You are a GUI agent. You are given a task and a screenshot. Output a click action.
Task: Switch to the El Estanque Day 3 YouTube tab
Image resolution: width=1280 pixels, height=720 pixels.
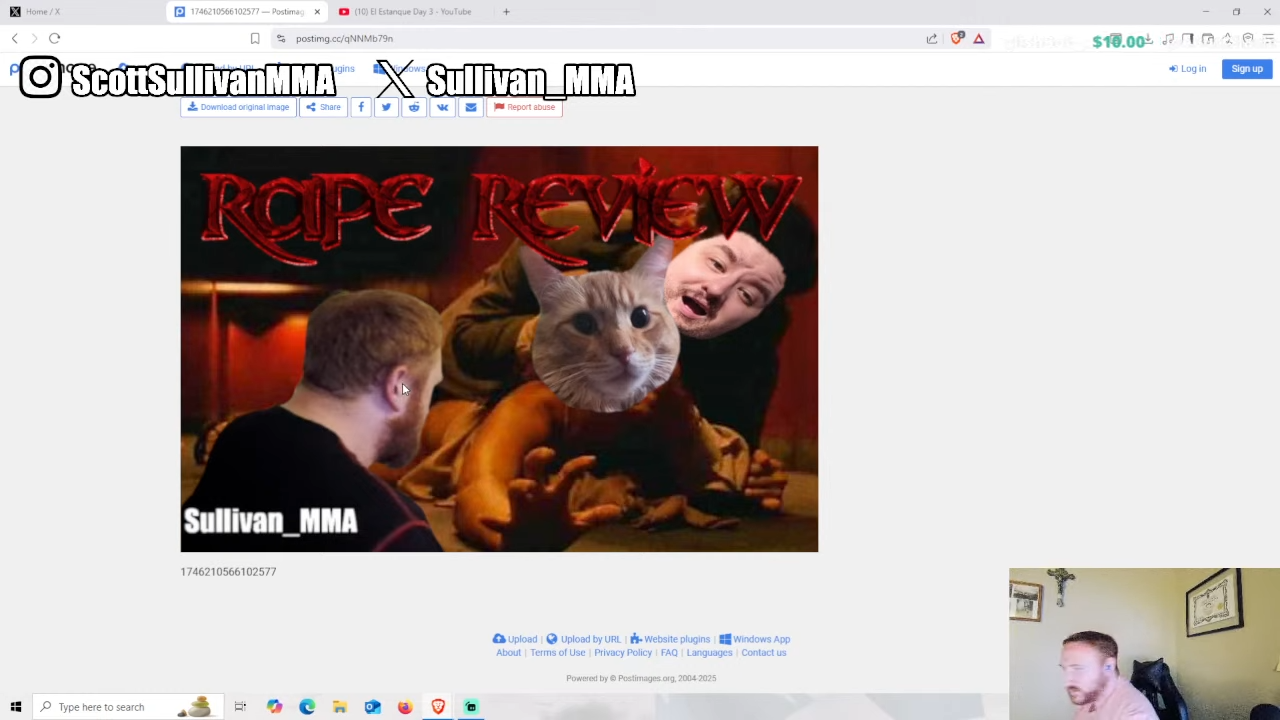[x=412, y=12]
